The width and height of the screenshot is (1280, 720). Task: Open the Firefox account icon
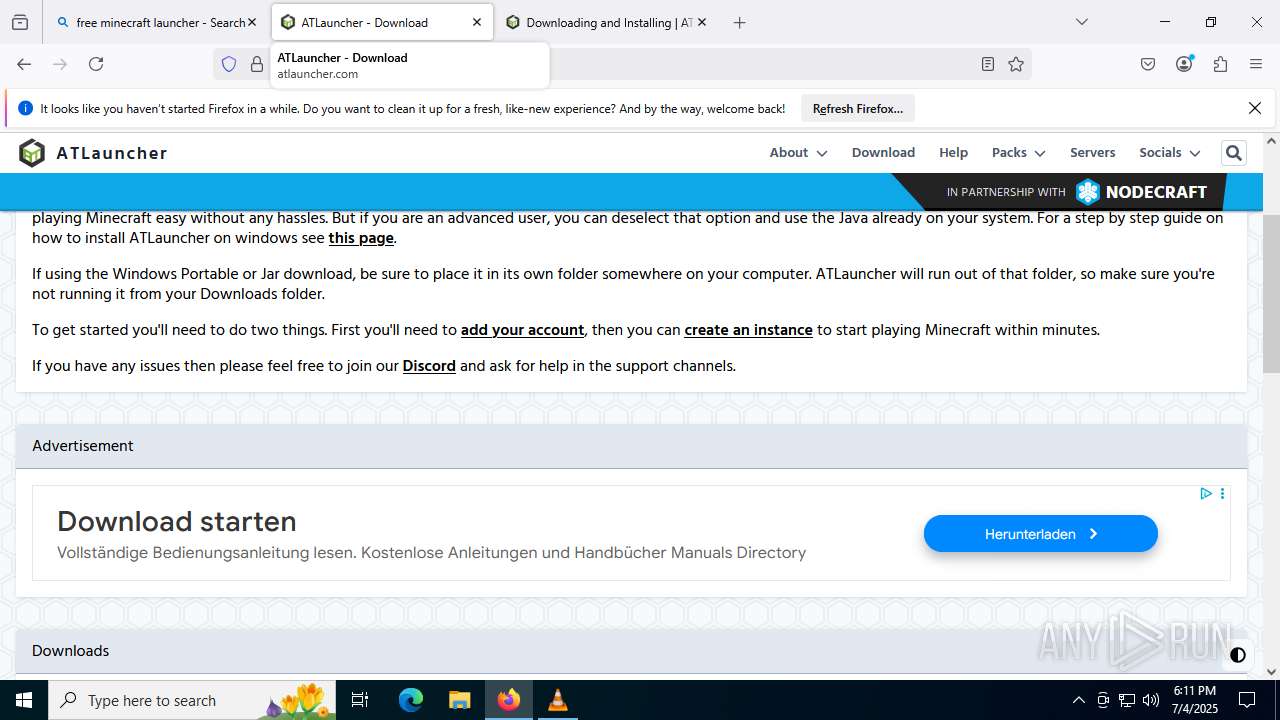[1184, 64]
